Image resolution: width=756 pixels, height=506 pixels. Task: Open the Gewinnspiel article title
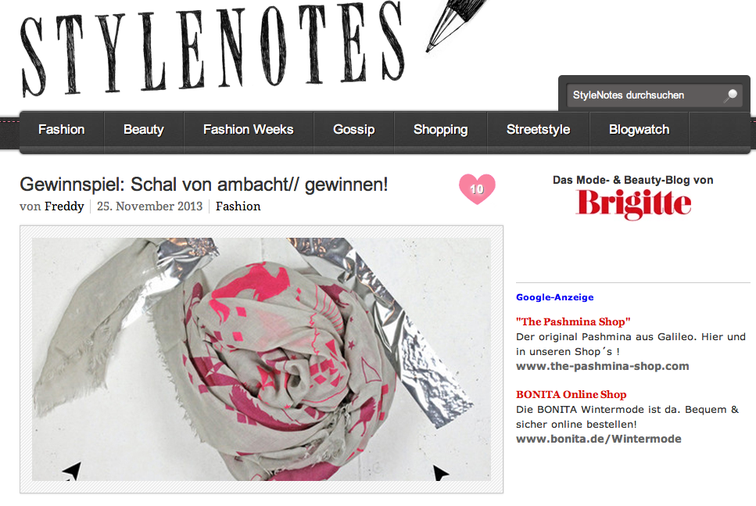click(204, 184)
